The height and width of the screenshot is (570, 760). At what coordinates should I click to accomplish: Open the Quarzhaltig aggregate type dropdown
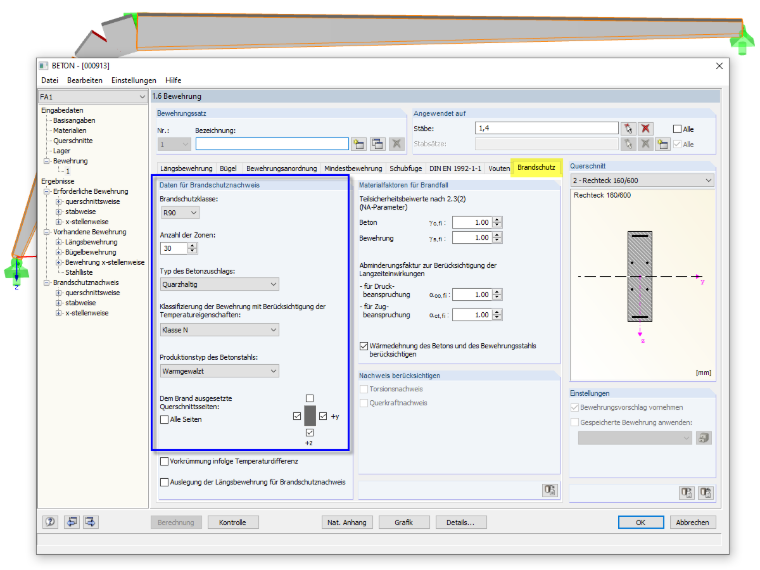220,284
